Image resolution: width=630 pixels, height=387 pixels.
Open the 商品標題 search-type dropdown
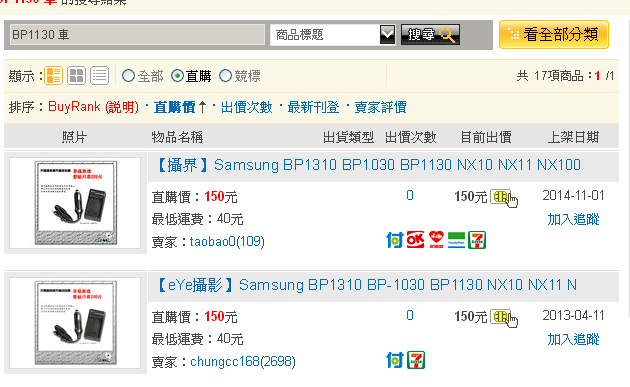[333, 35]
